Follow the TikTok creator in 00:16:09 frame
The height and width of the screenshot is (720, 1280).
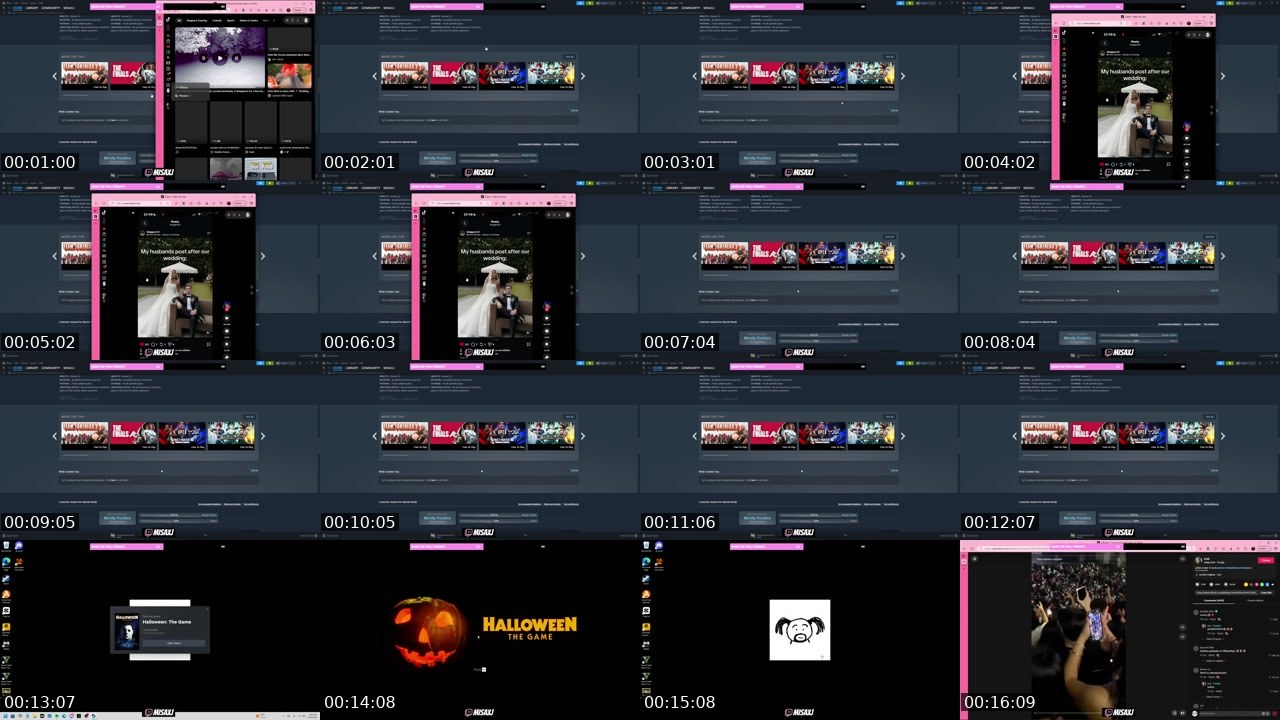click(1265, 560)
